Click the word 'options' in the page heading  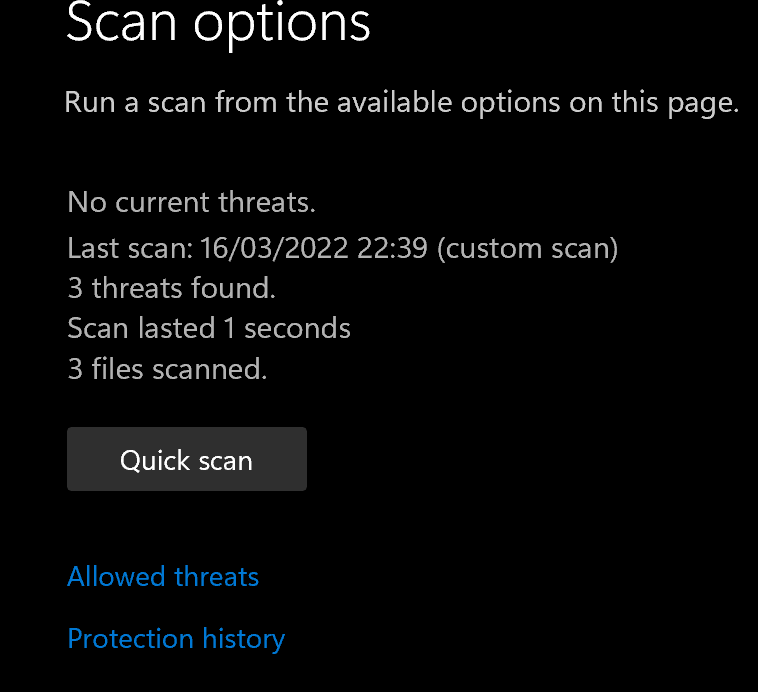(282, 22)
